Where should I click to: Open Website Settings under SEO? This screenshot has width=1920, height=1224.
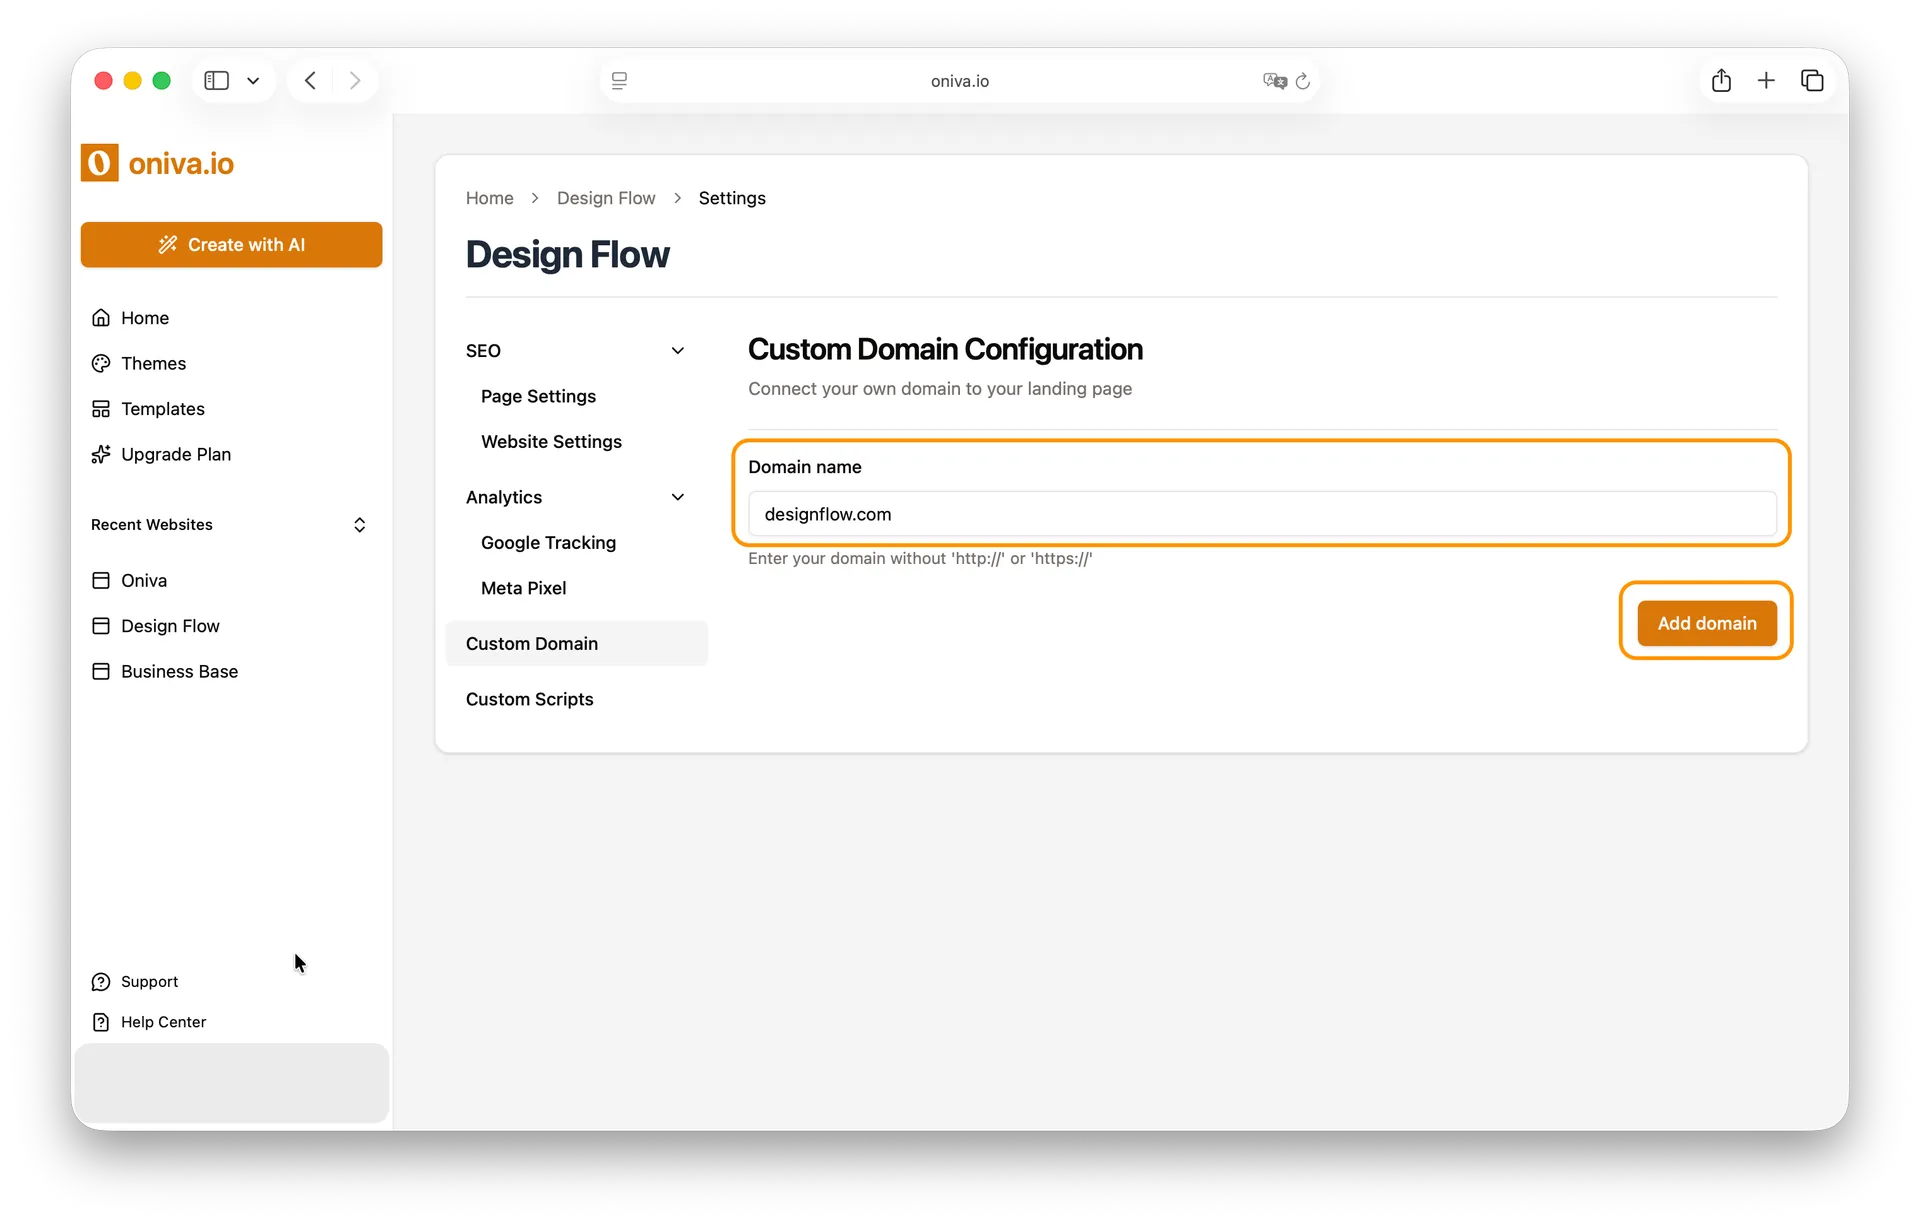click(x=551, y=441)
